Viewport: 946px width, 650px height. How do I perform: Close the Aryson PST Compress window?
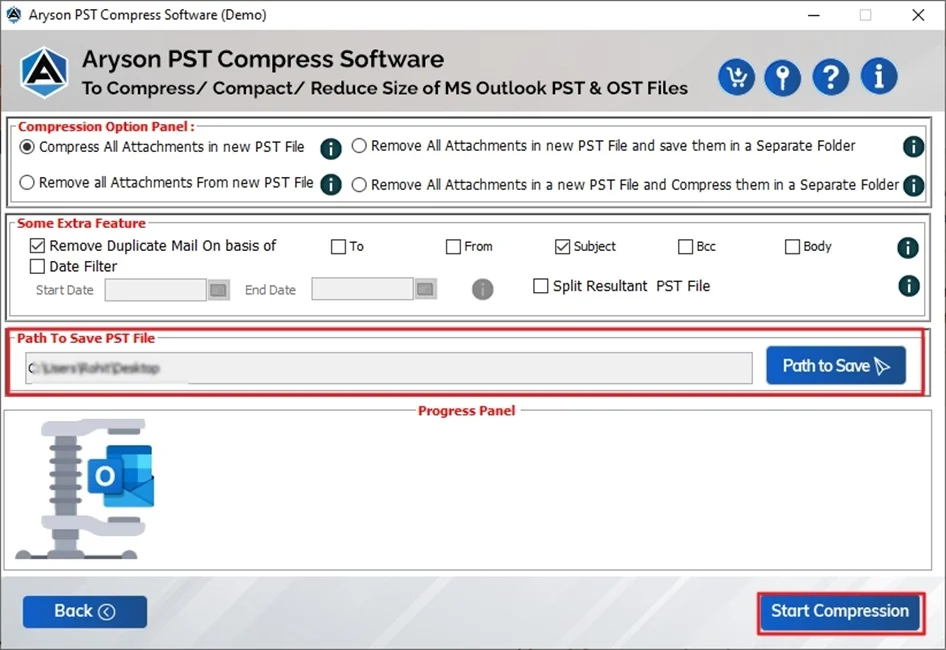[x=918, y=15]
